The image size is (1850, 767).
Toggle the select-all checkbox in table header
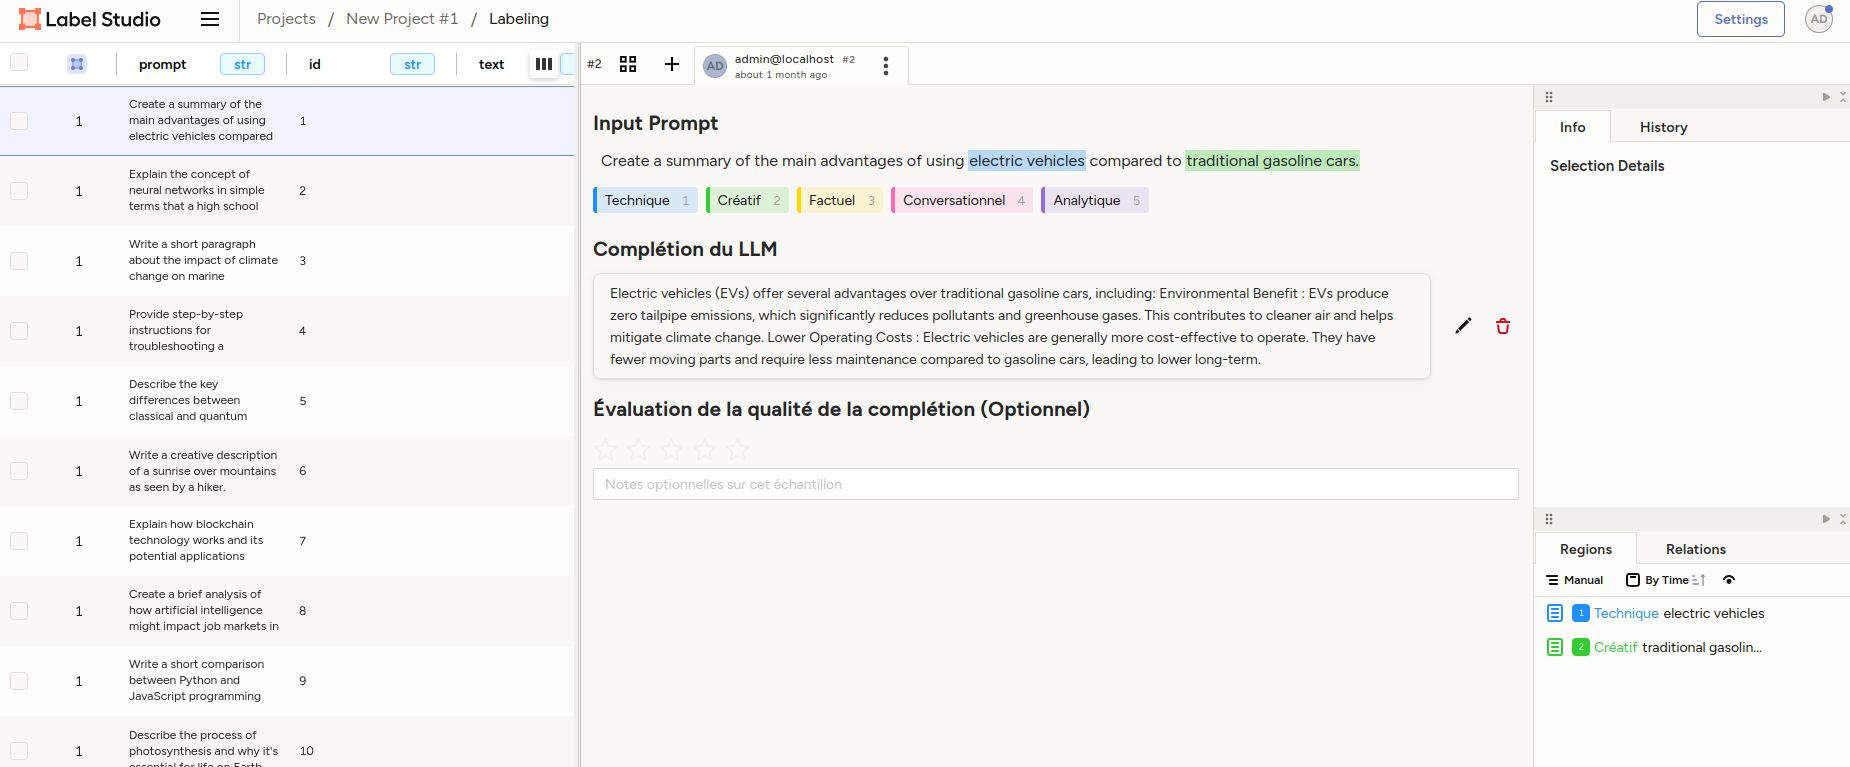pyautogui.click(x=19, y=63)
